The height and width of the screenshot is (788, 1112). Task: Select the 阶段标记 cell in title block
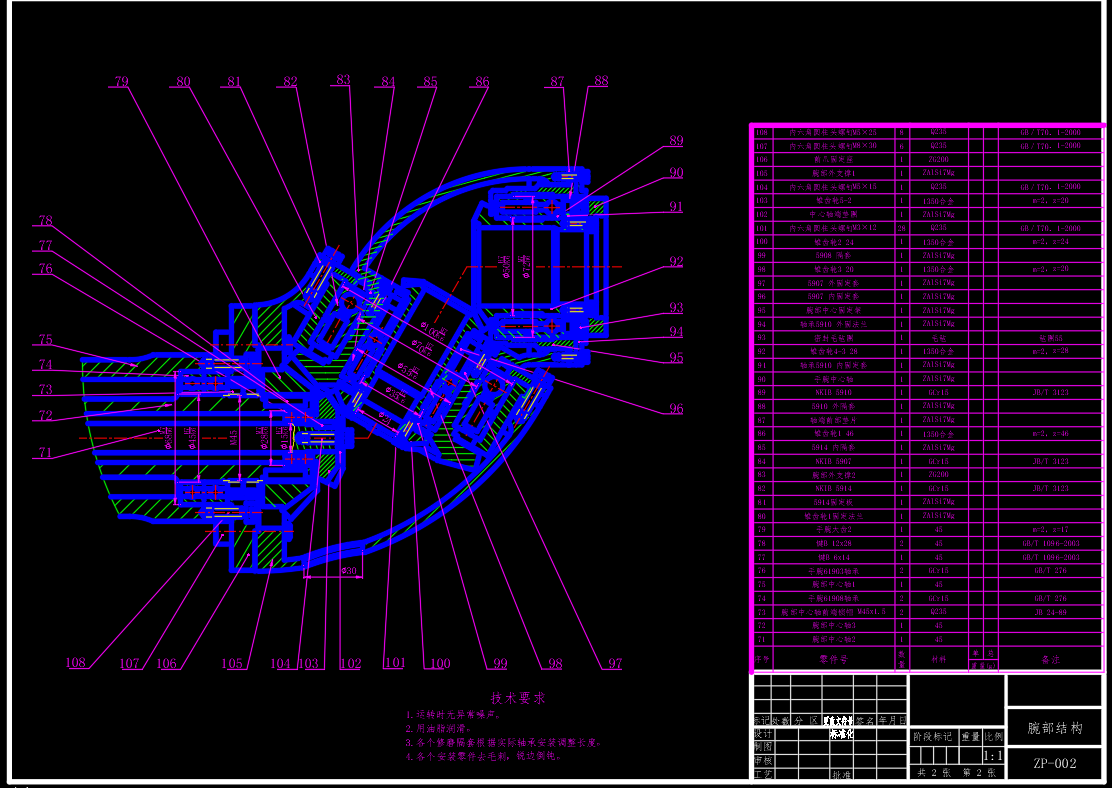[933, 736]
